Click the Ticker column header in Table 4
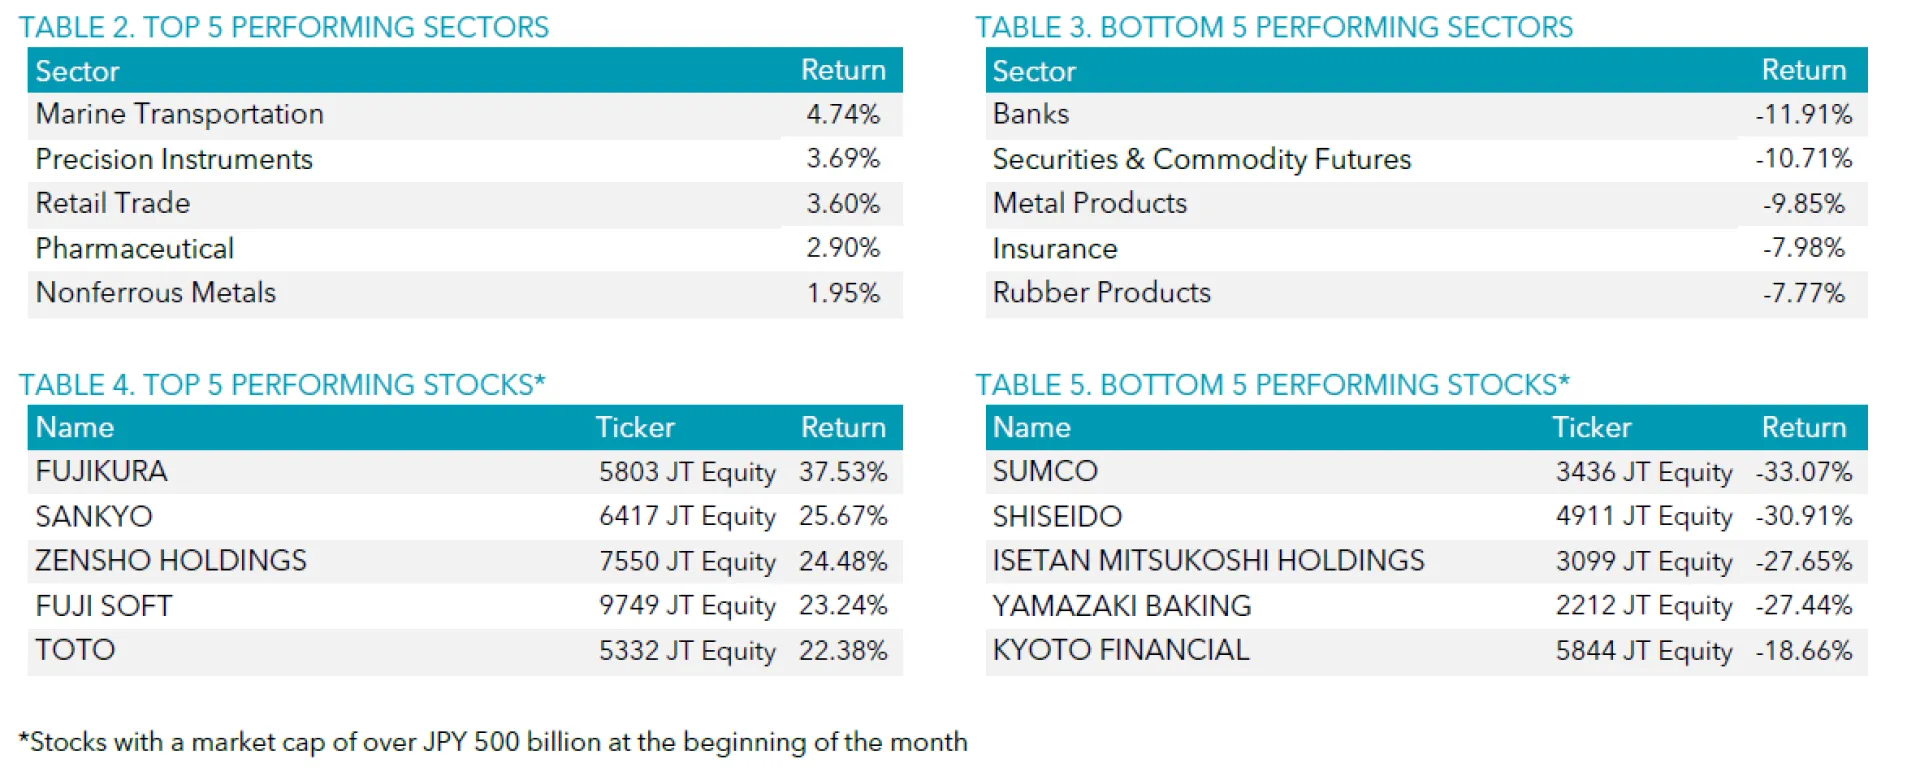The height and width of the screenshot is (772, 1920). pyautogui.click(x=635, y=427)
